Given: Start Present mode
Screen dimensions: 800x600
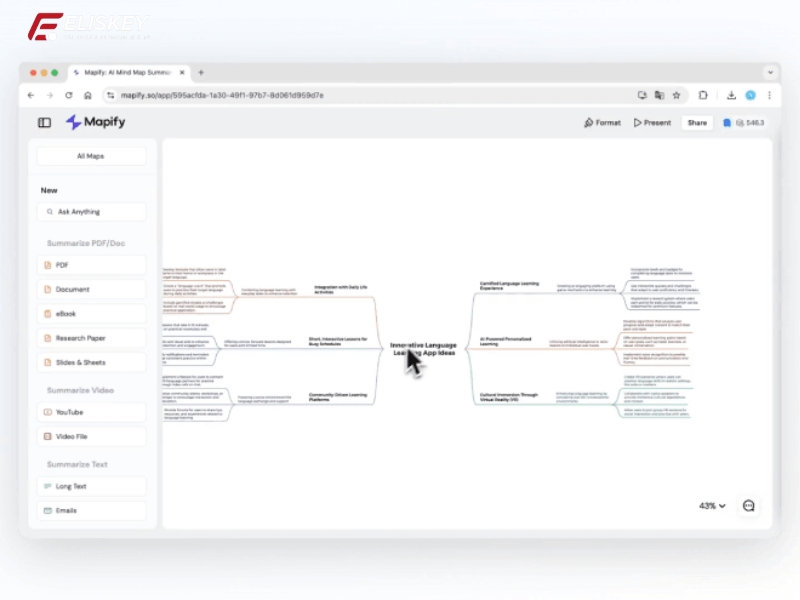Looking at the screenshot, I should tap(652, 123).
